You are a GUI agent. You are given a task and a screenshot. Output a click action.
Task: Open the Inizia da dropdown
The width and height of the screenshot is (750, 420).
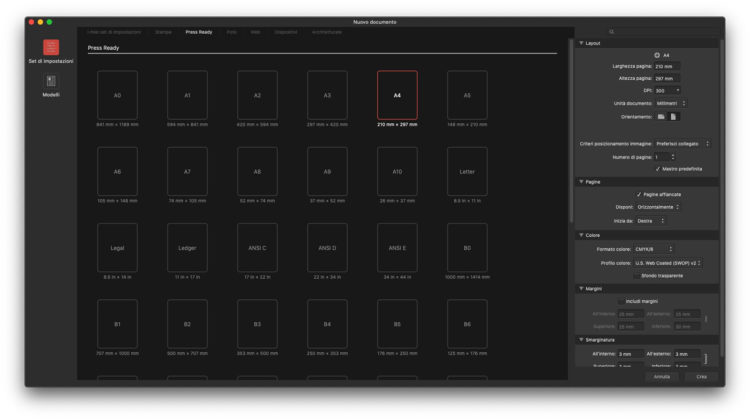651,221
